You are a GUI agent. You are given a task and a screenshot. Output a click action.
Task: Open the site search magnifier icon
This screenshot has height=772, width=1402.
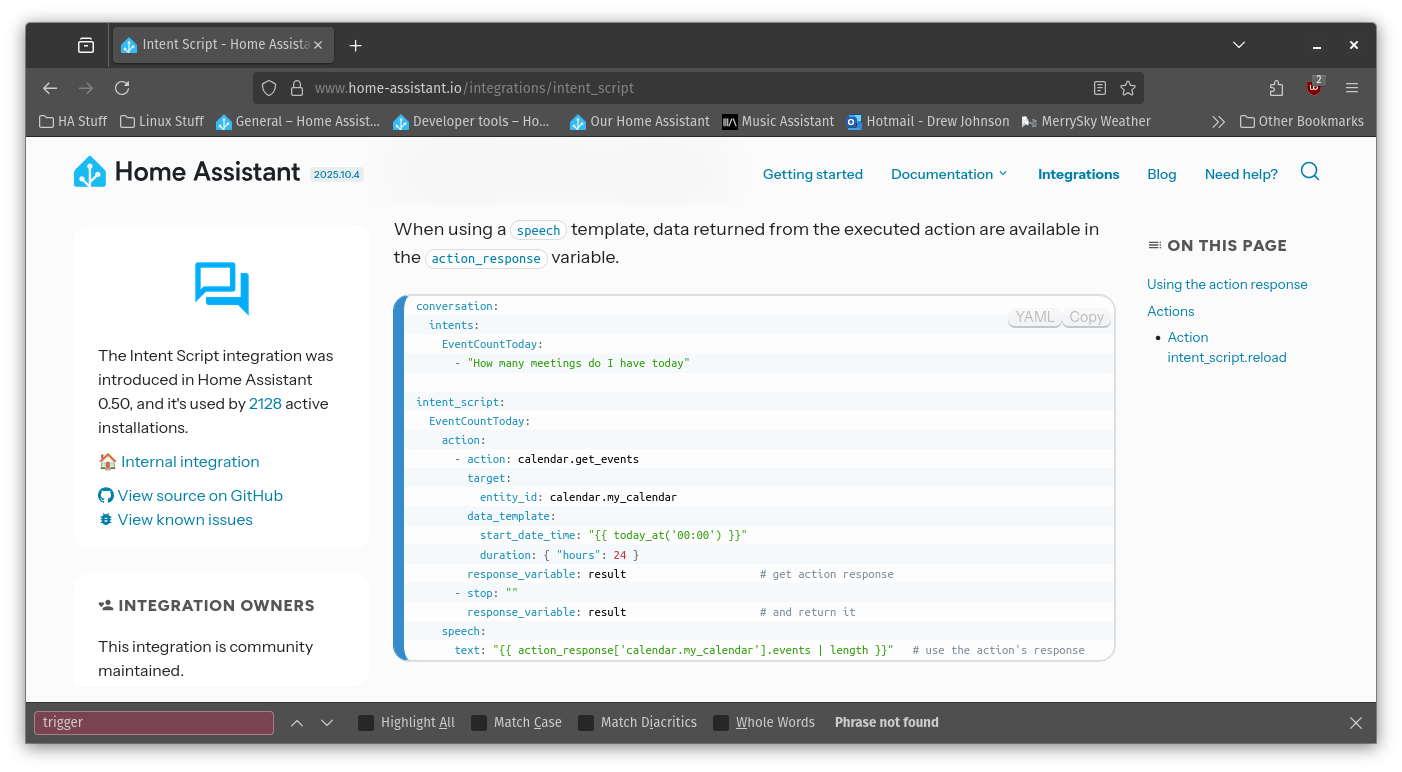pyautogui.click(x=1309, y=172)
